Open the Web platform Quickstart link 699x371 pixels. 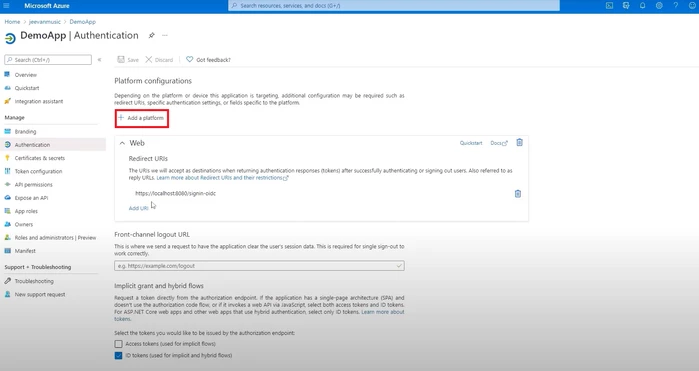tap(471, 143)
